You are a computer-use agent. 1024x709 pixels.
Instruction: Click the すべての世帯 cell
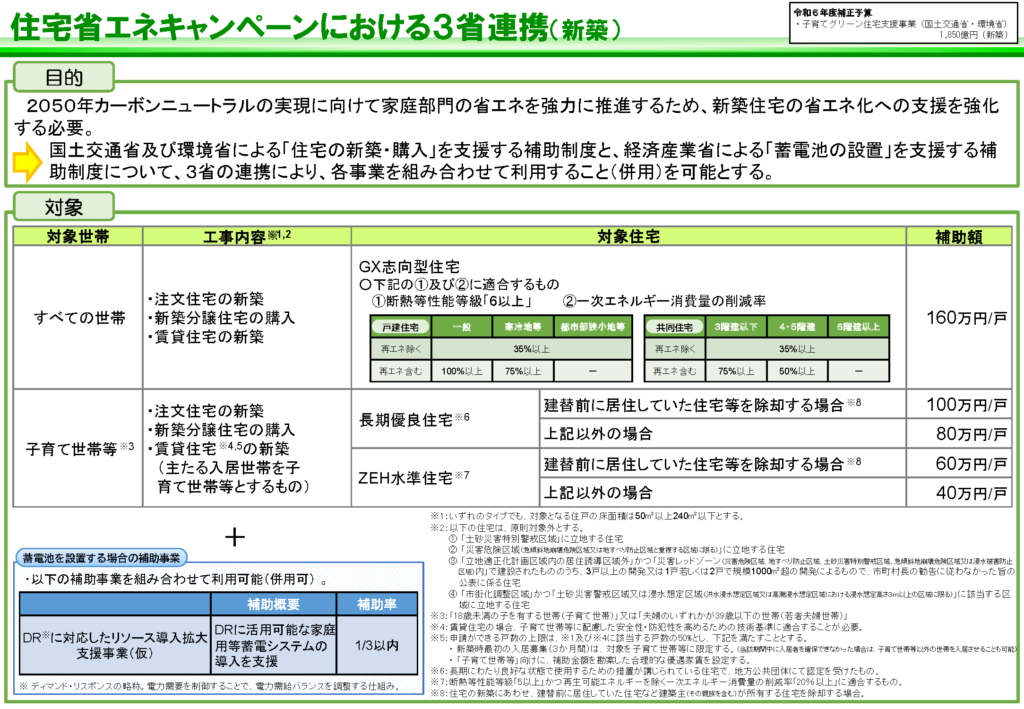[79, 318]
